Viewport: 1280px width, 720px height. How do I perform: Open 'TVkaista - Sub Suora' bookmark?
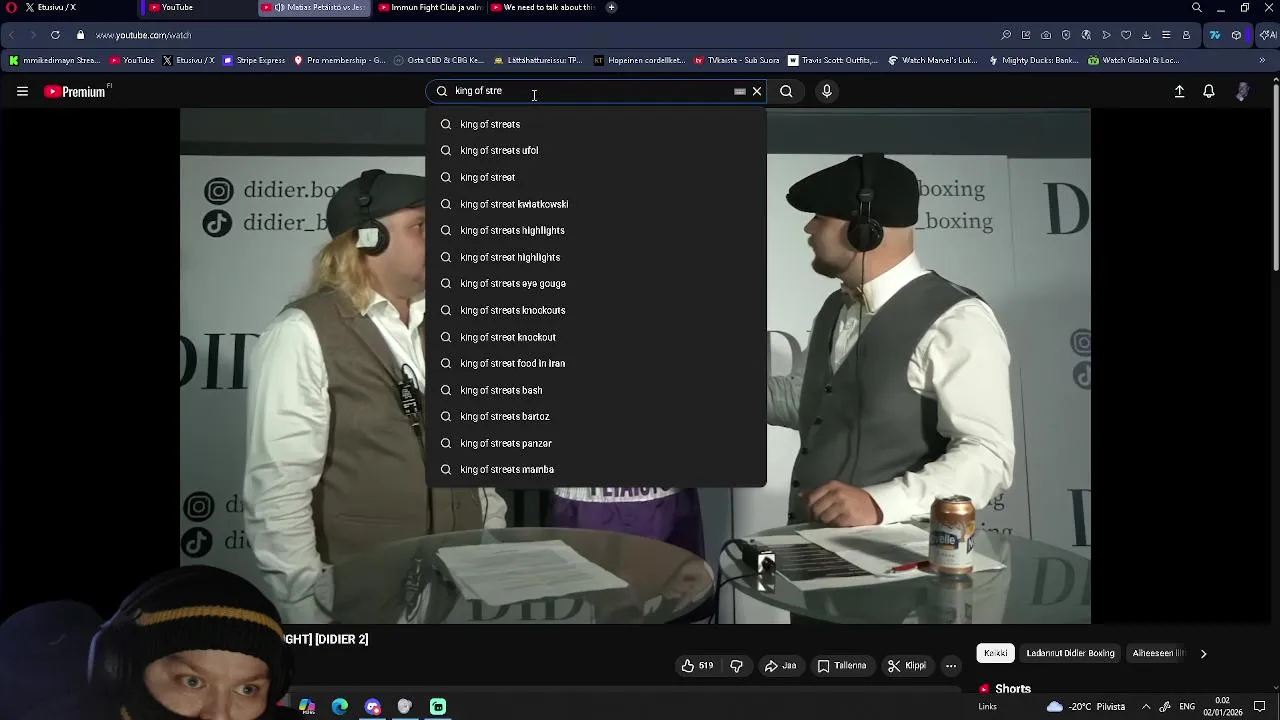737,60
